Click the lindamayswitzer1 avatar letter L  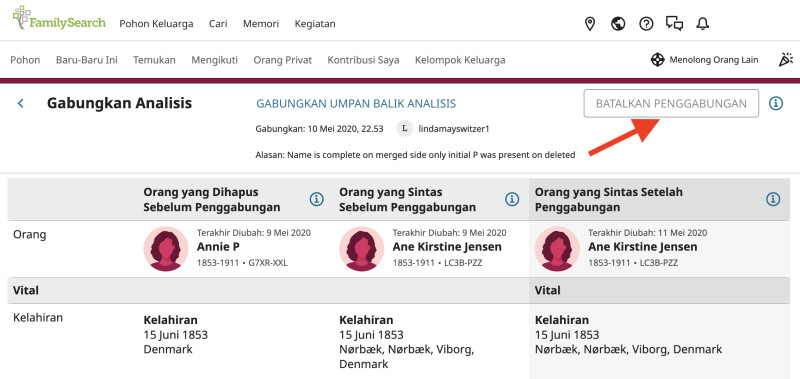405,129
